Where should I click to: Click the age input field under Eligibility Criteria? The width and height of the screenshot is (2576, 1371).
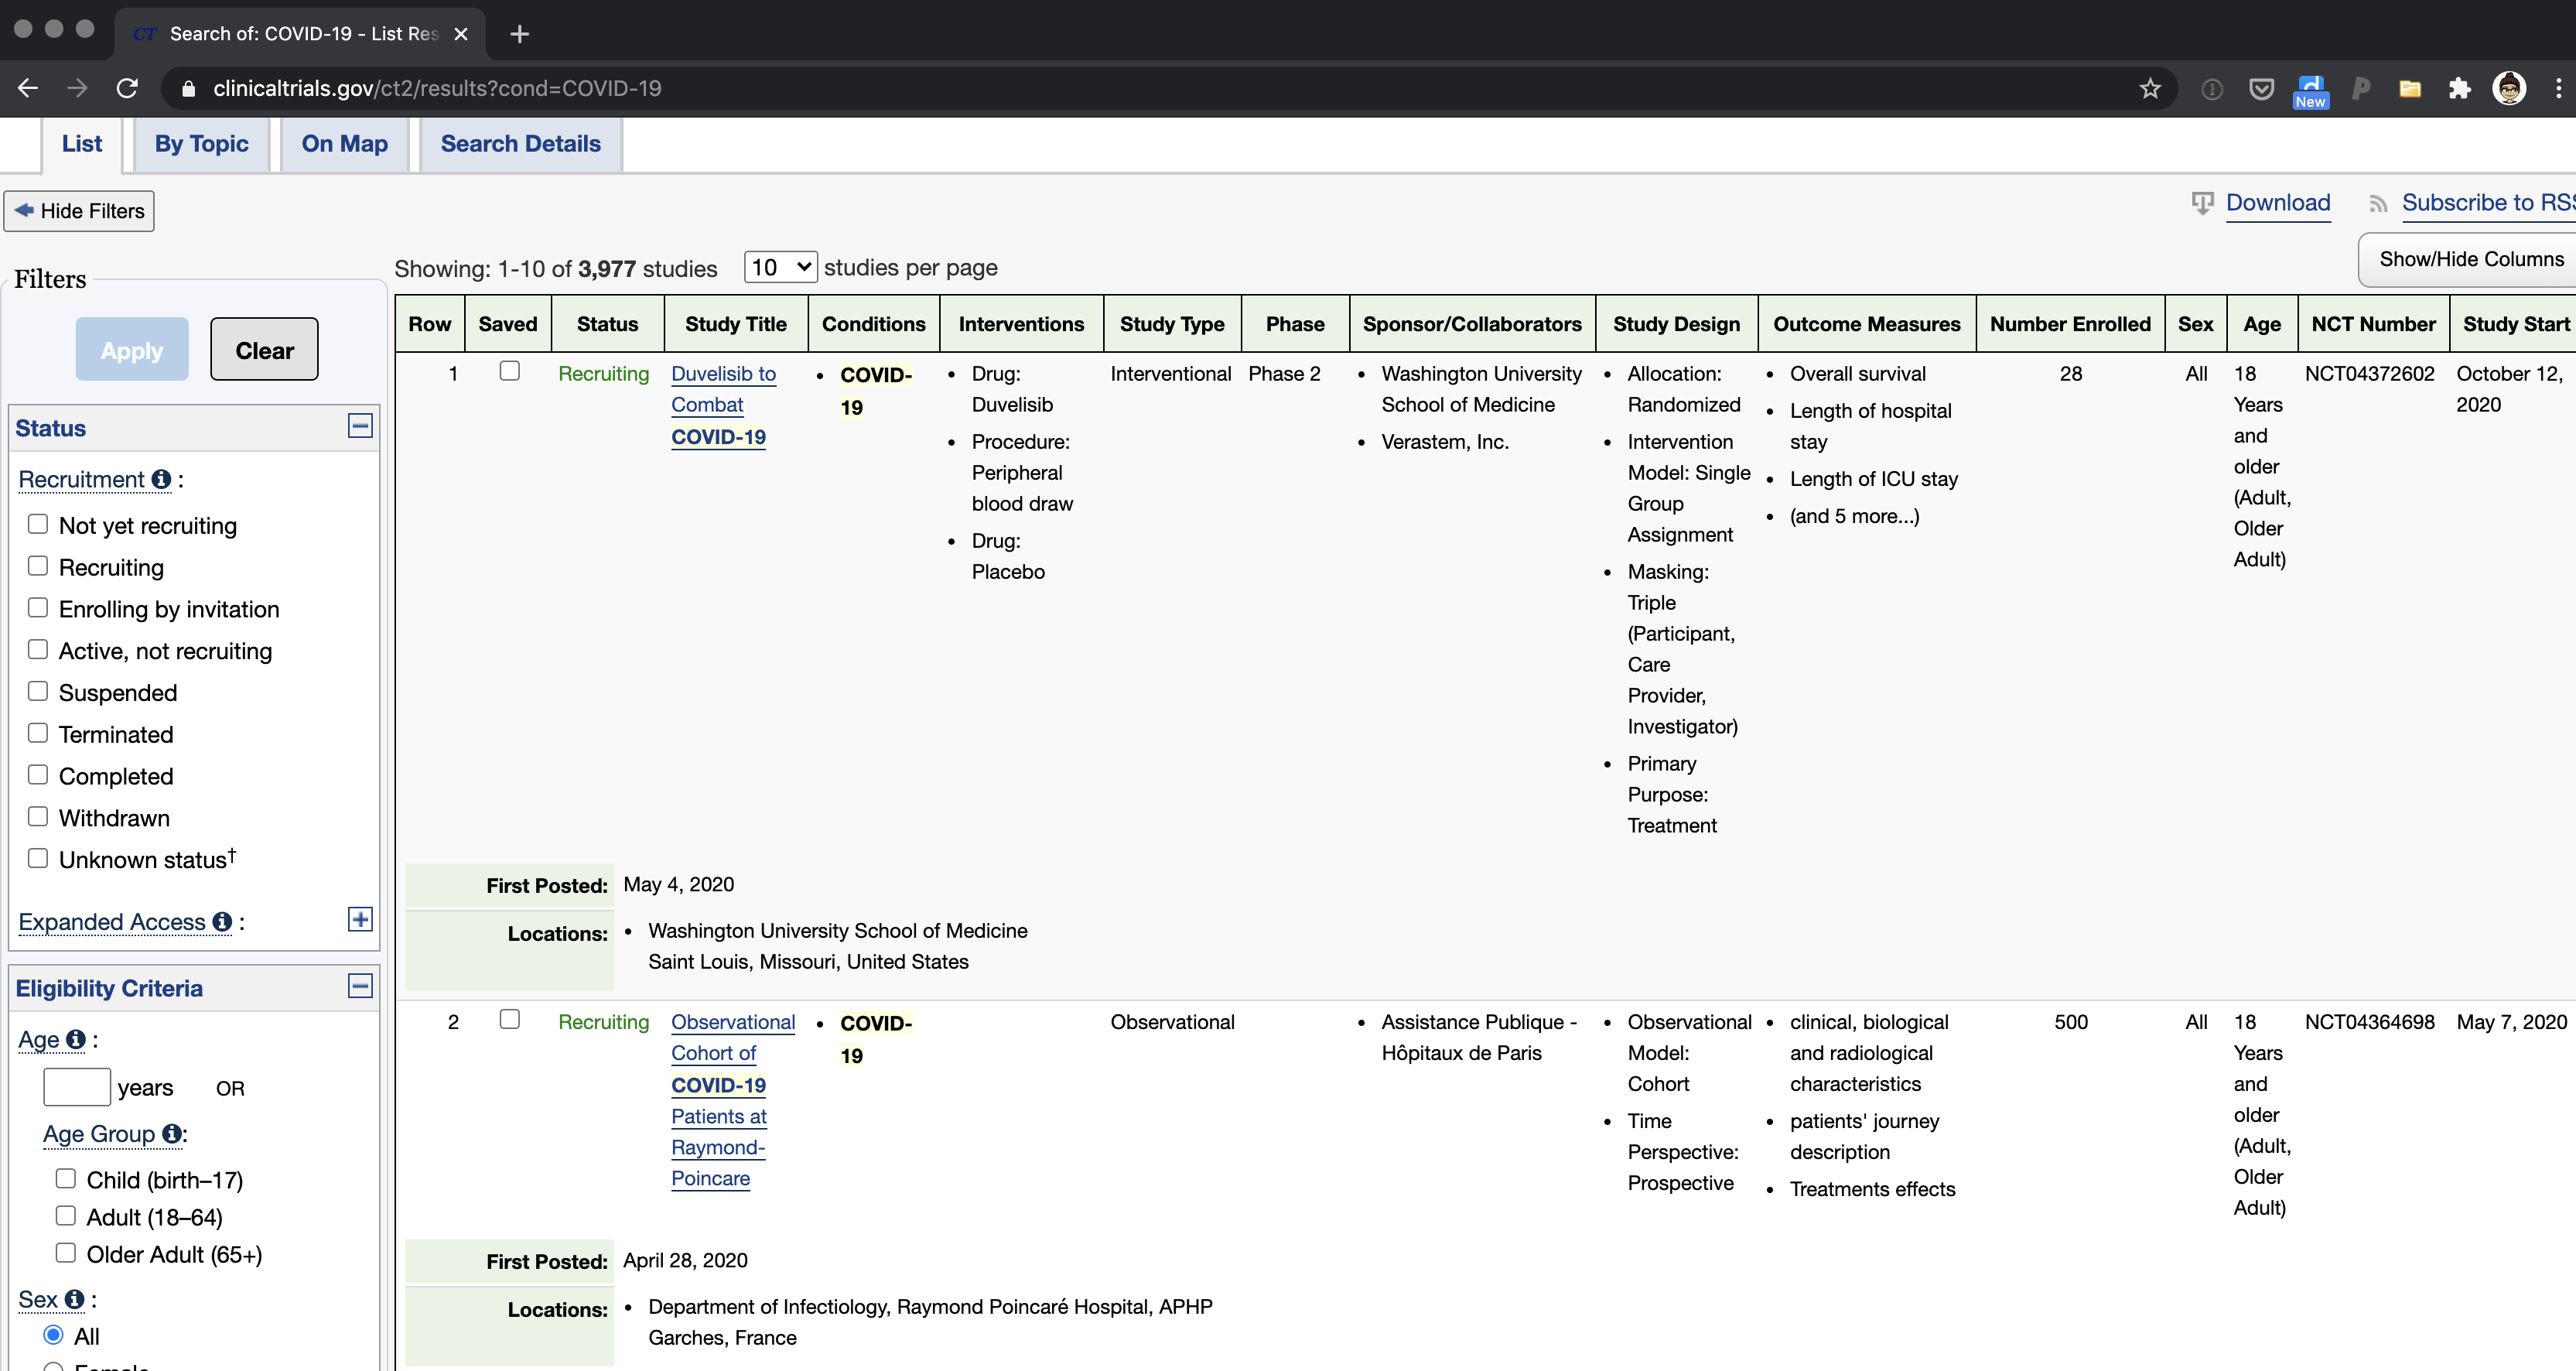(77, 1086)
